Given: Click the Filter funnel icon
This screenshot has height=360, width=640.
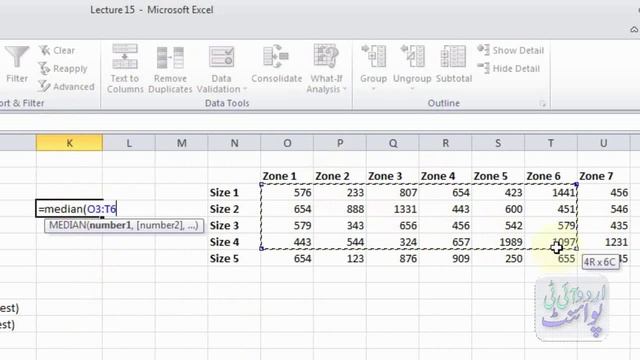Looking at the screenshot, I should click(x=17, y=57).
